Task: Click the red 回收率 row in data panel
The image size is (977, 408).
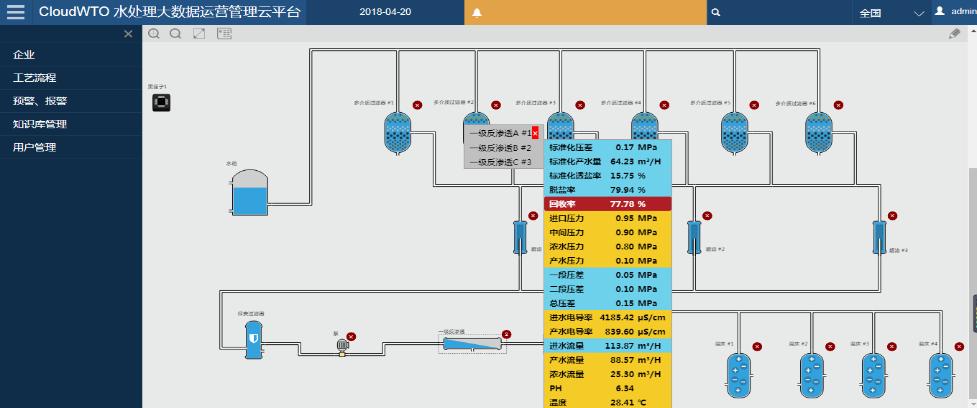Action: pyautogui.click(x=607, y=203)
